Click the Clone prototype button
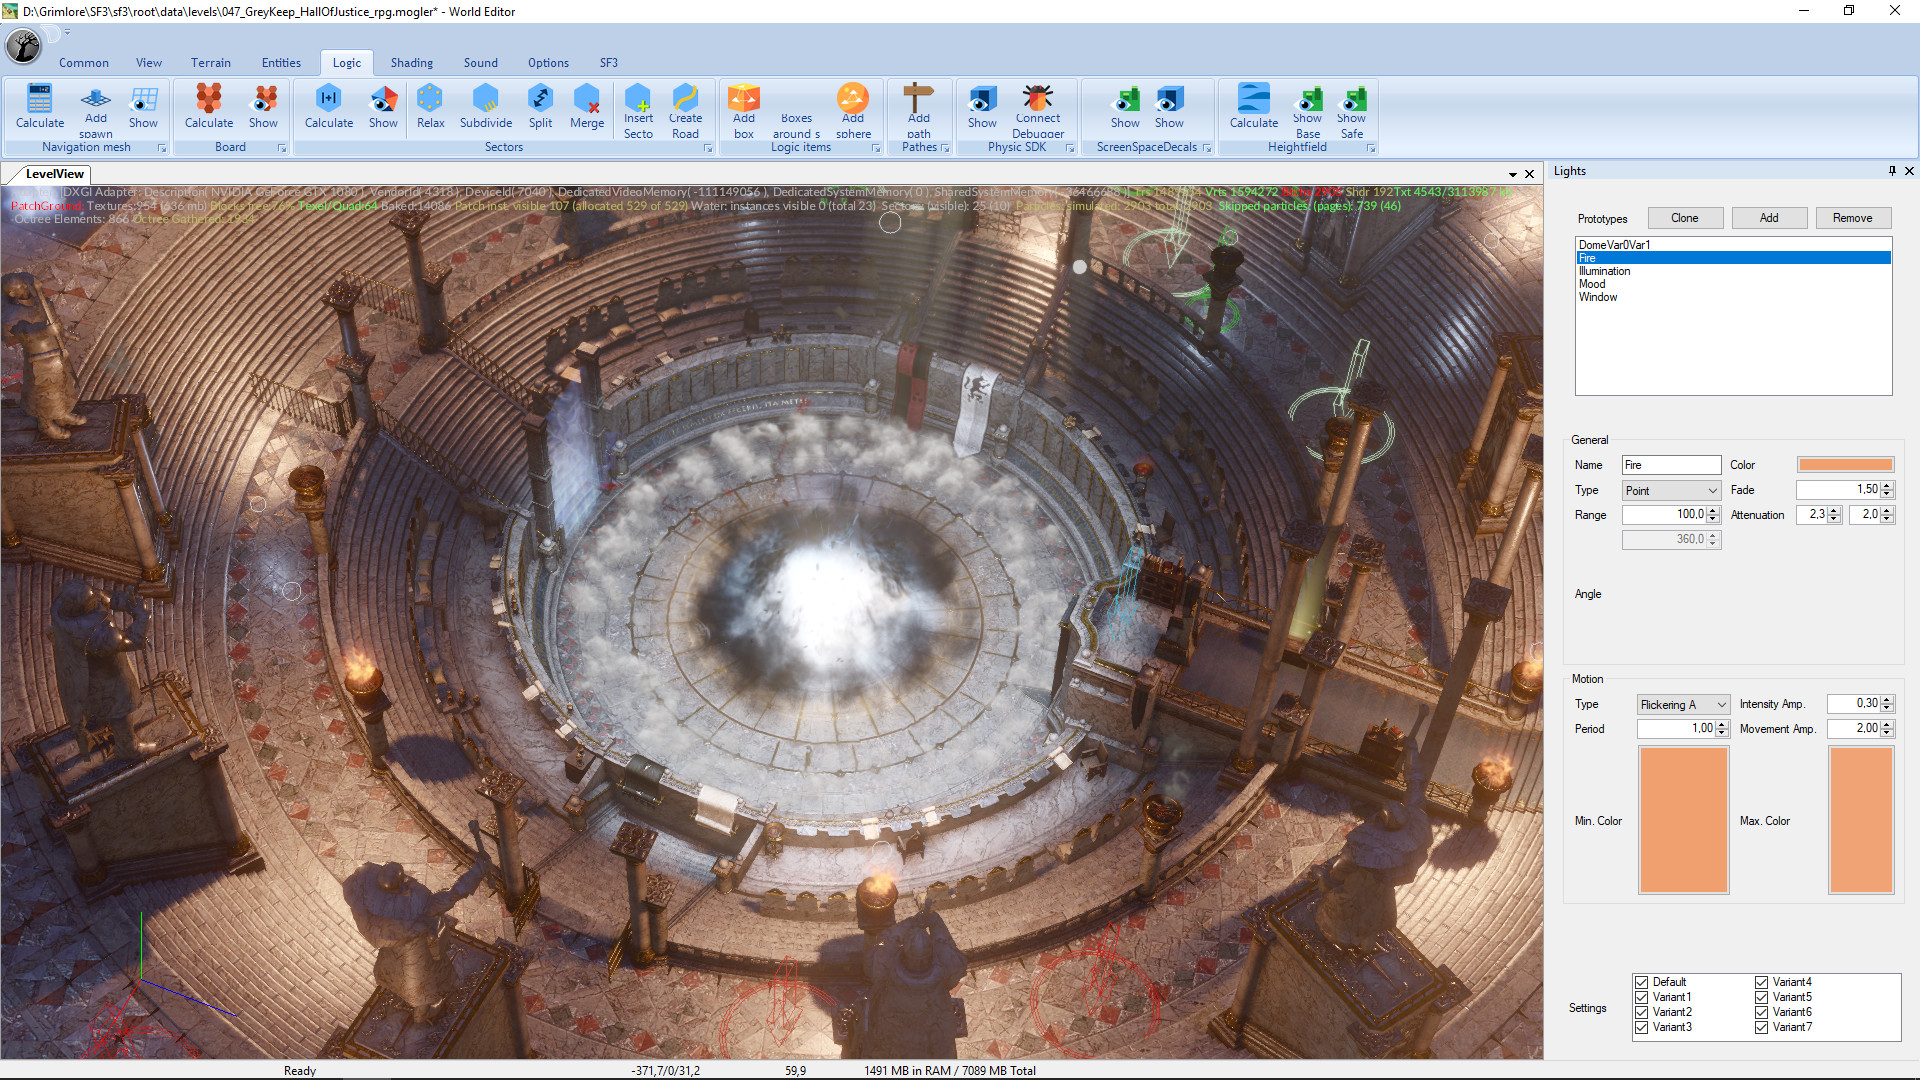Viewport: 1920px width, 1080px height. [1684, 217]
